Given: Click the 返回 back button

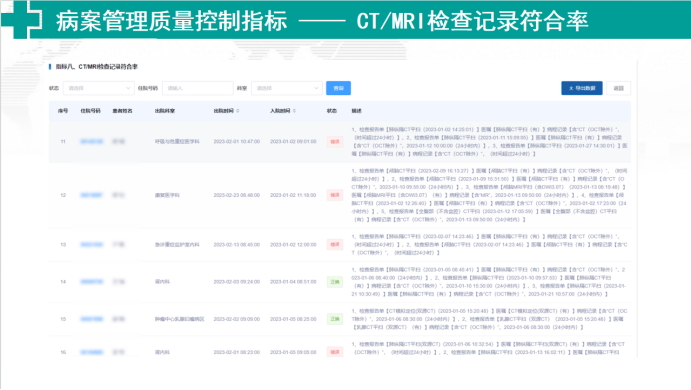Looking at the screenshot, I should pos(618,88).
